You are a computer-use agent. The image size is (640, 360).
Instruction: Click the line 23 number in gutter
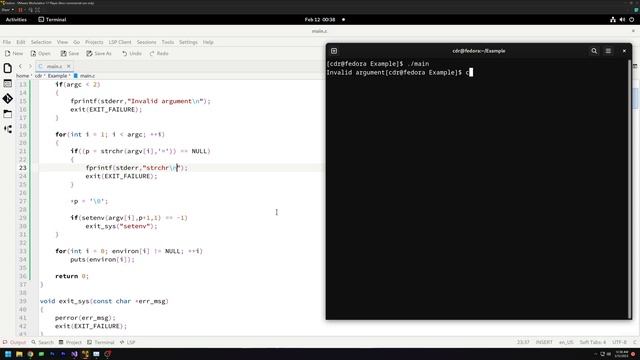pos(22,168)
